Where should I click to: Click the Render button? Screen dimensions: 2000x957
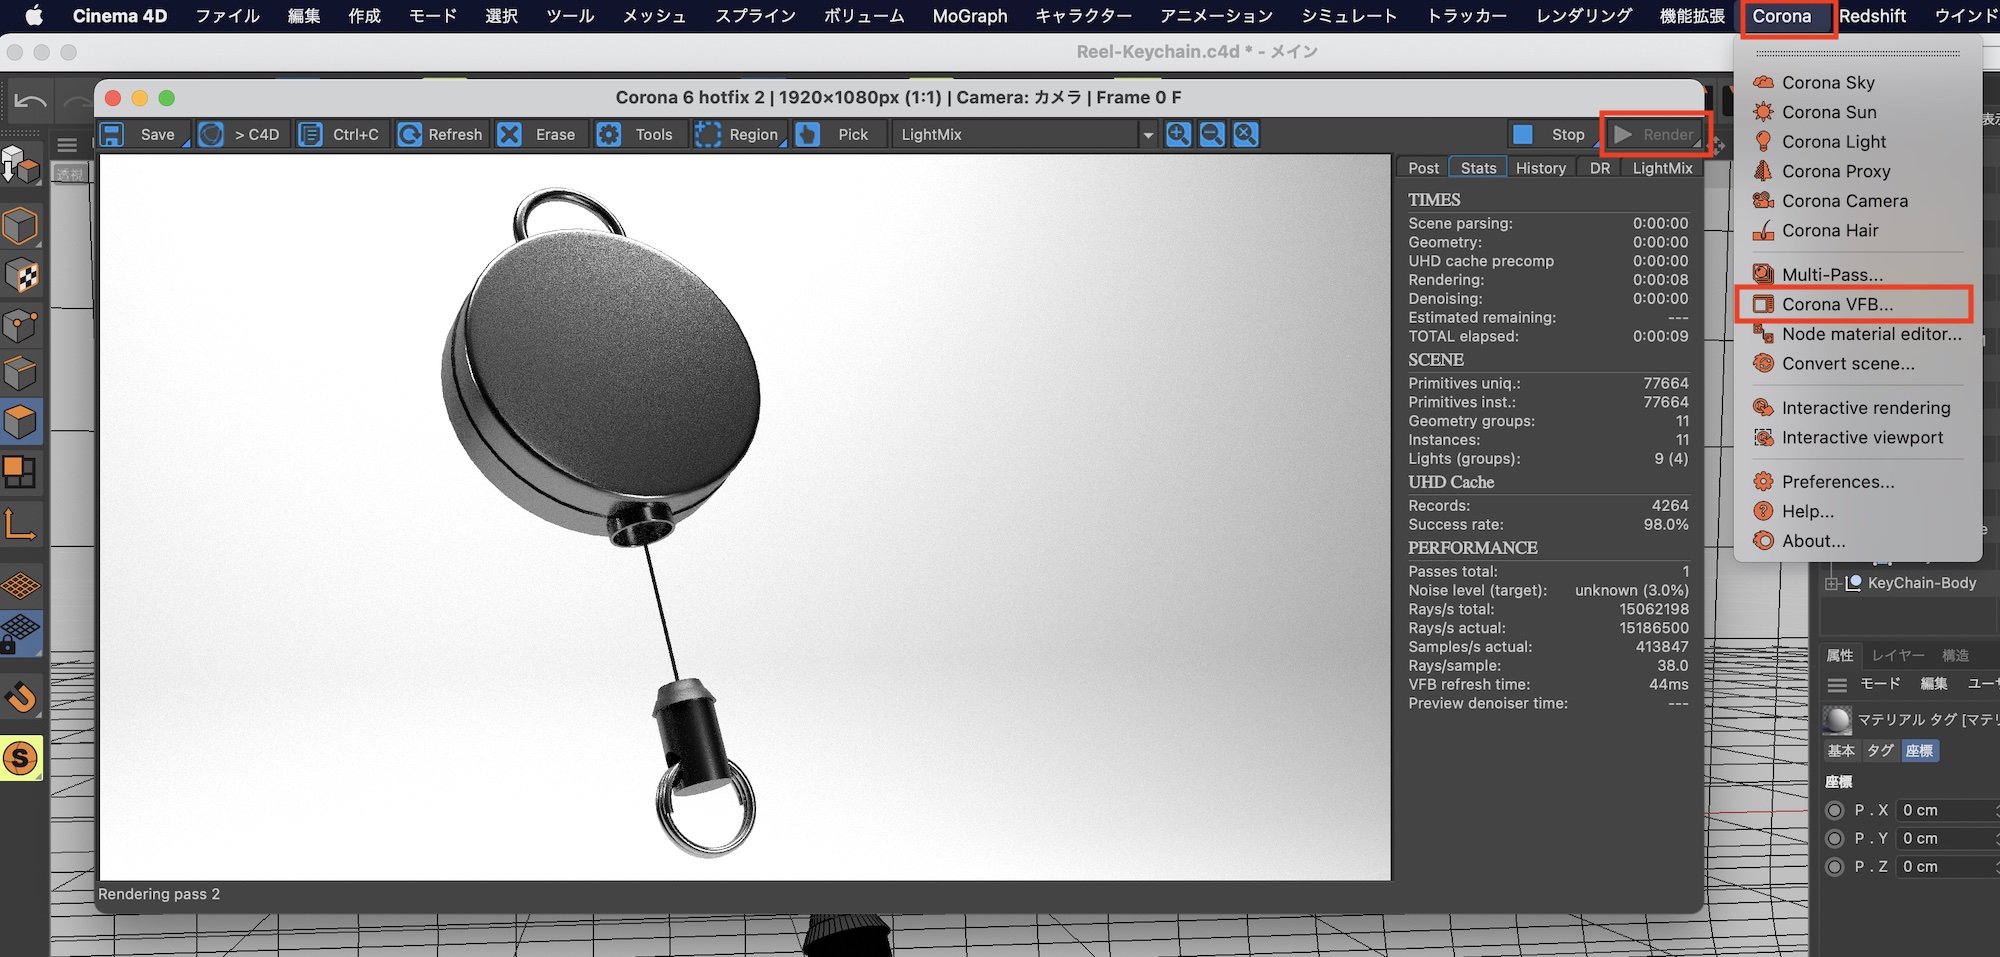1656,135
